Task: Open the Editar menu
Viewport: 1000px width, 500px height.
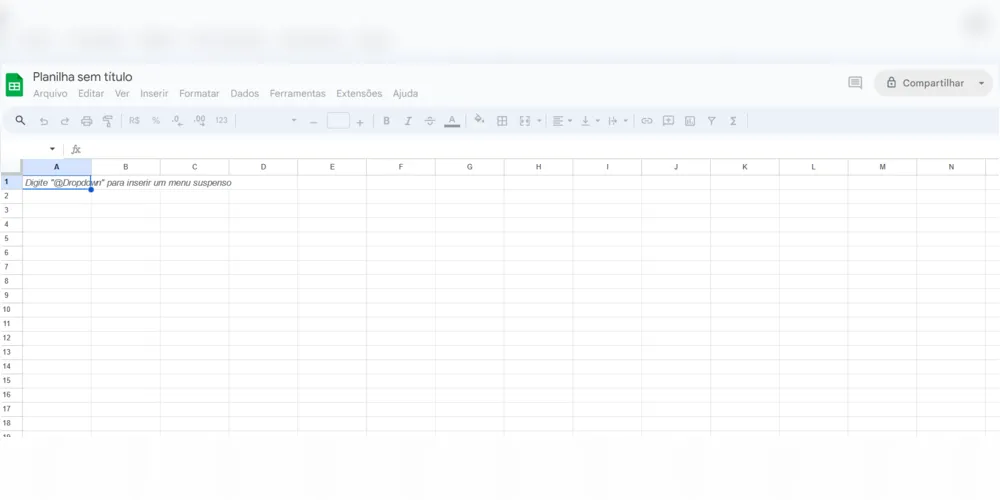Action: [91, 94]
